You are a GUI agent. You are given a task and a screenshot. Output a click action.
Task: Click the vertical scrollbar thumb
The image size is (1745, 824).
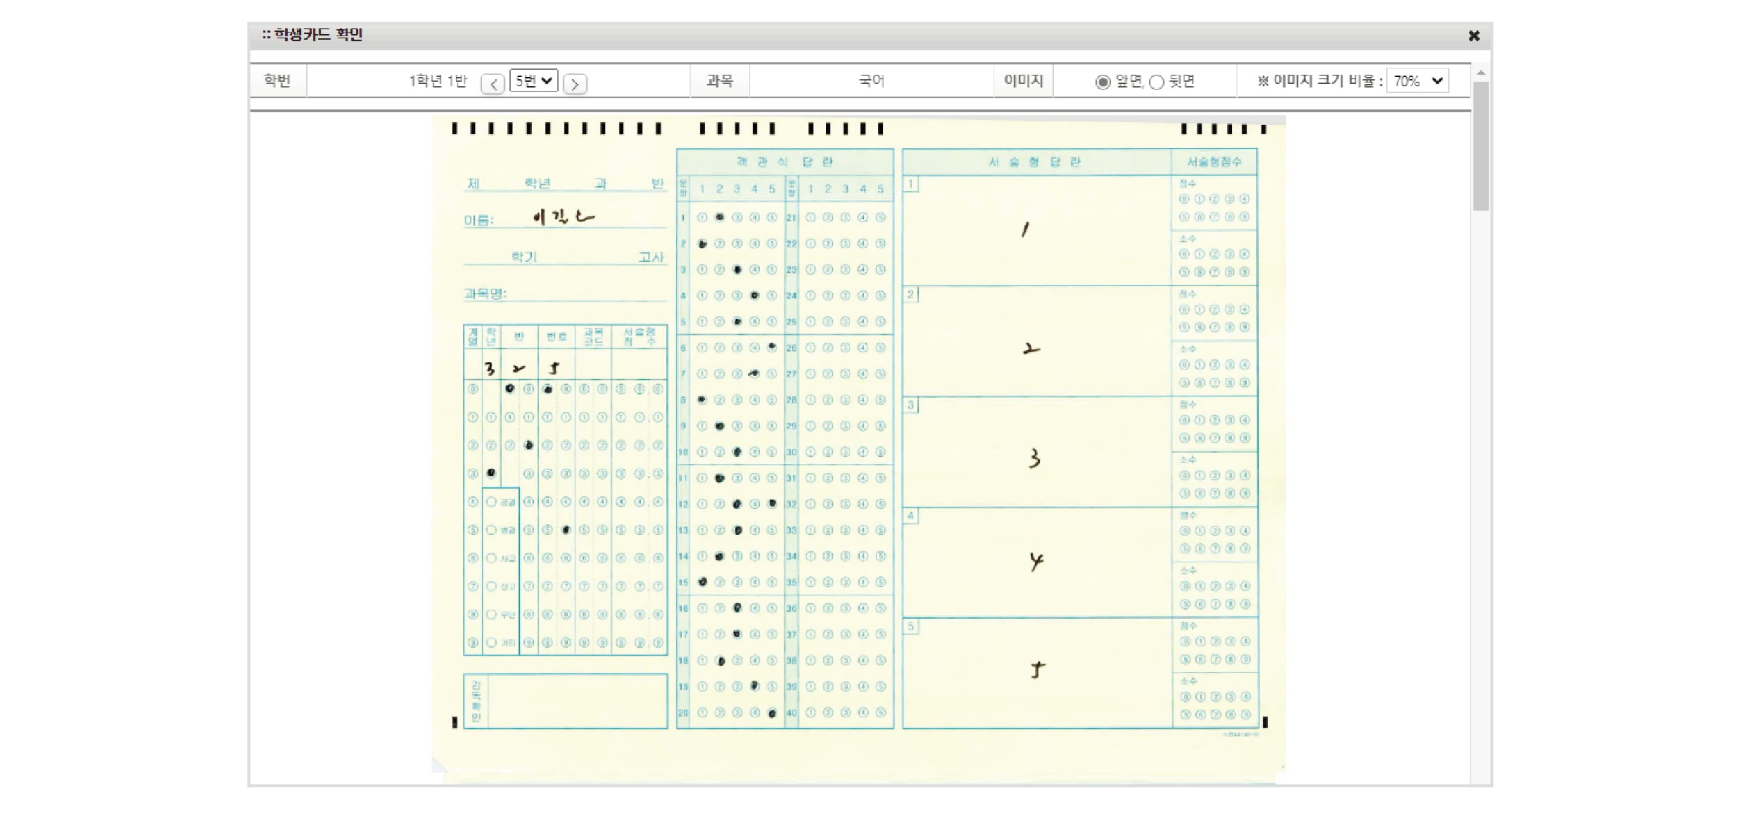1481,146
